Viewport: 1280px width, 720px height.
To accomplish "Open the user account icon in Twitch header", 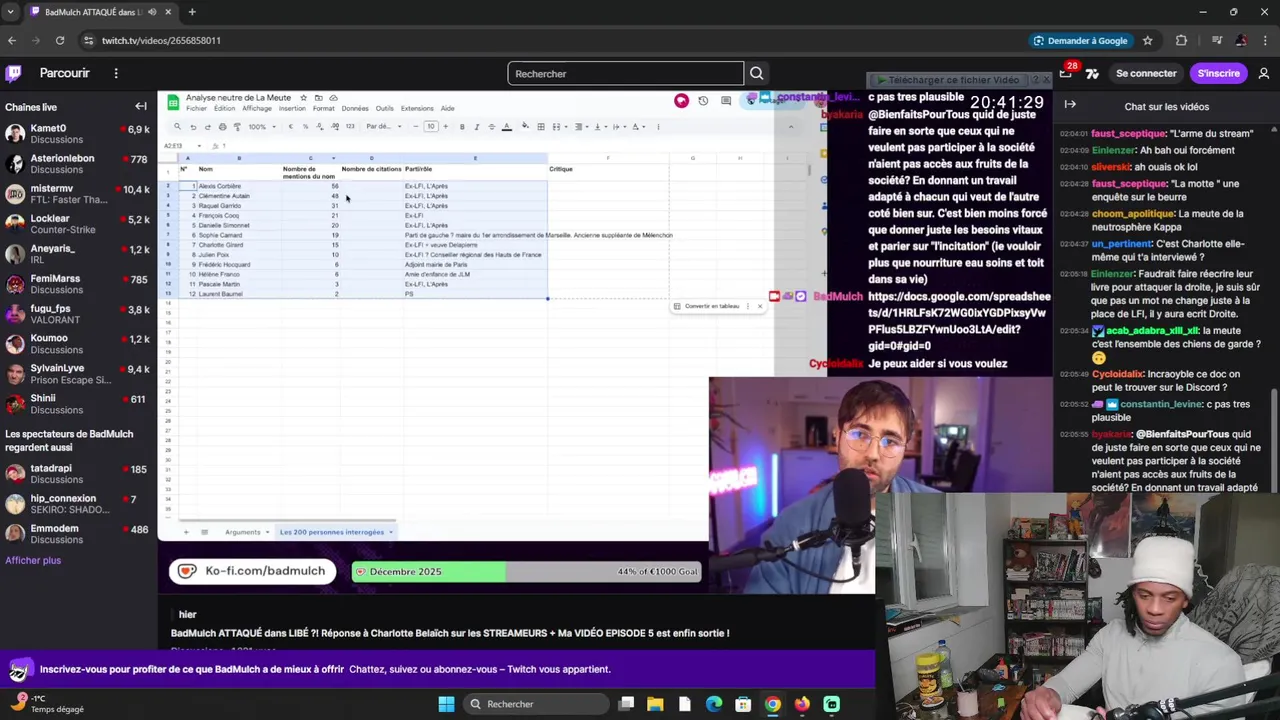I will pyautogui.click(x=1264, y=73).
